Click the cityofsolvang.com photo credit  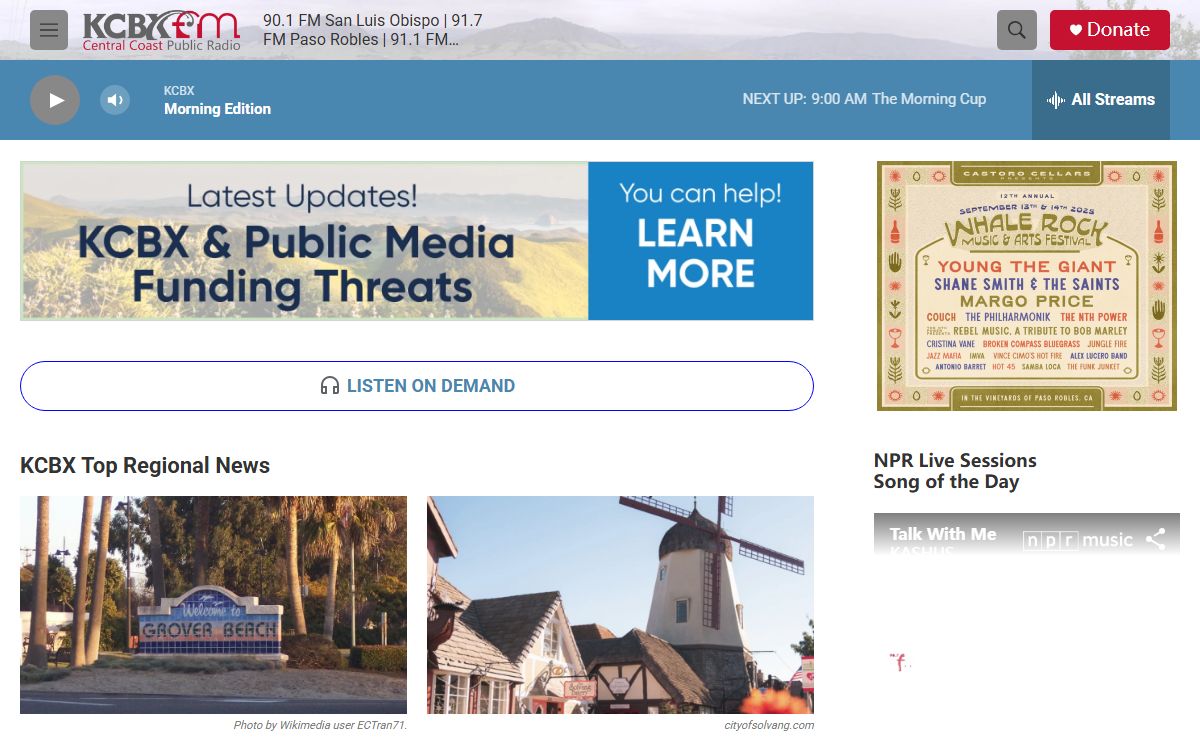click(769, 725)
